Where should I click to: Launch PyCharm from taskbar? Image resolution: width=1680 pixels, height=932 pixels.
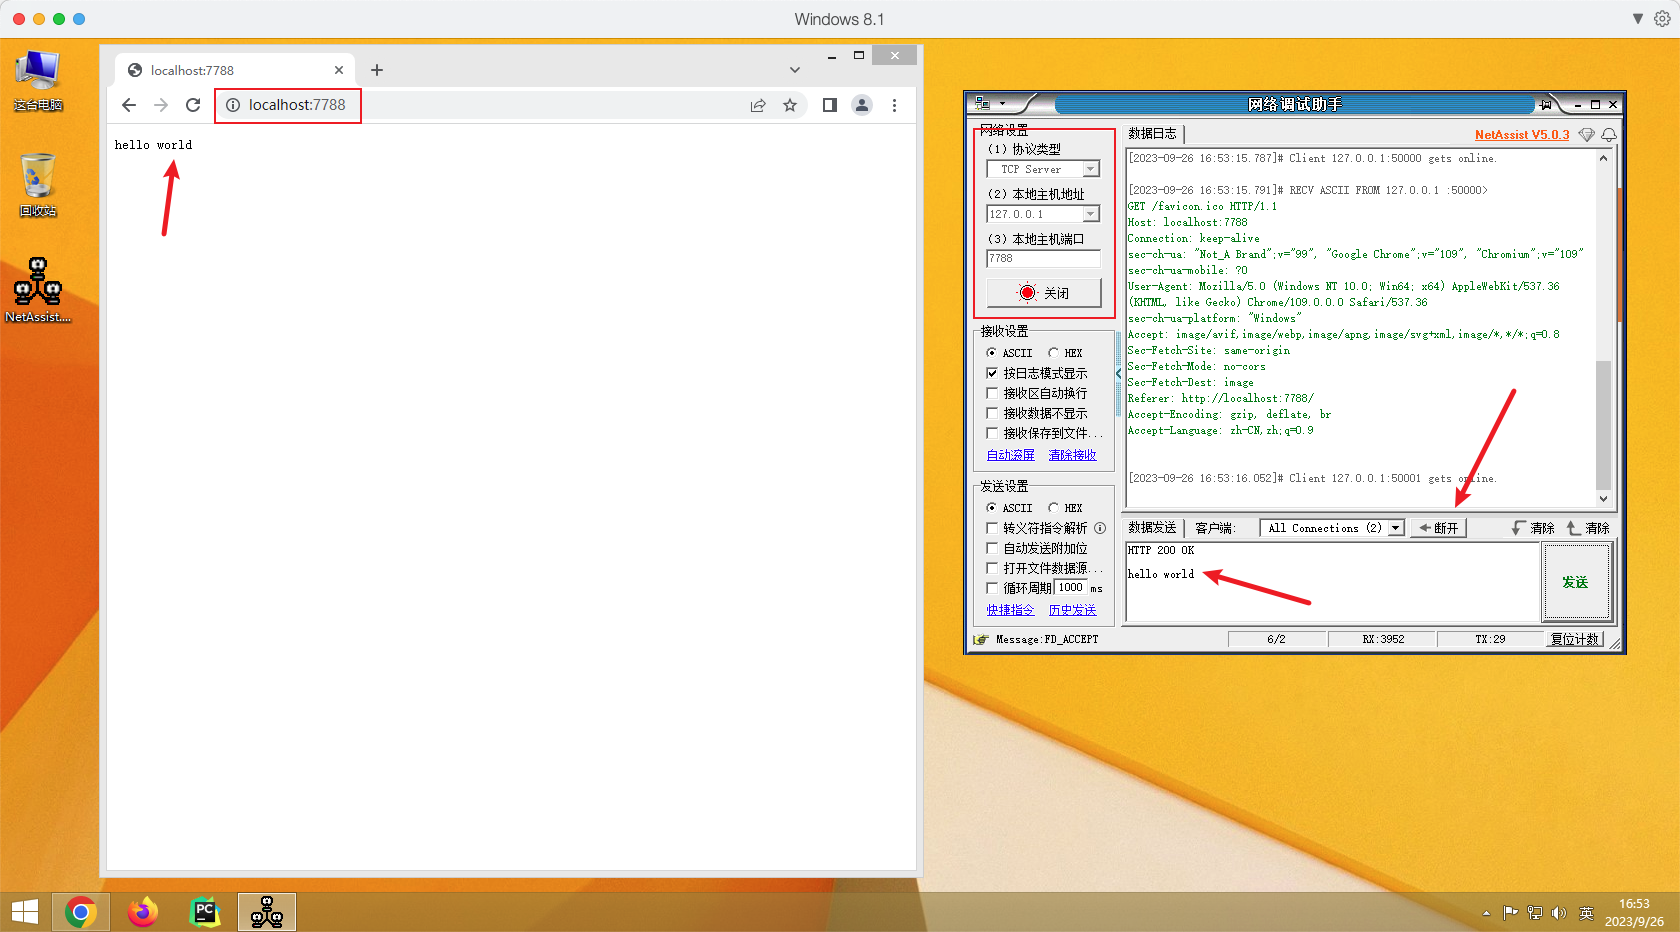pos(205,912)
